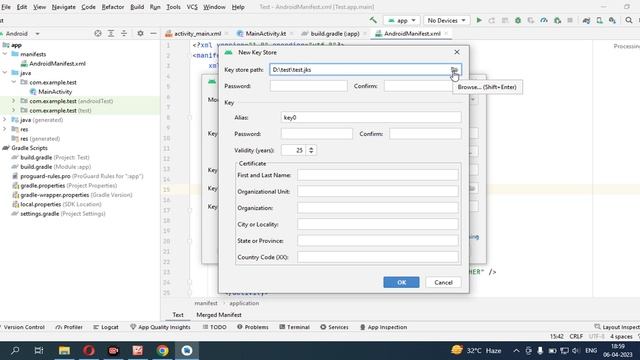This screenshot has height=360, width=640.
Task: Click the key store Confirm password field
Action: pyautogui.click(x=422, y=86)
